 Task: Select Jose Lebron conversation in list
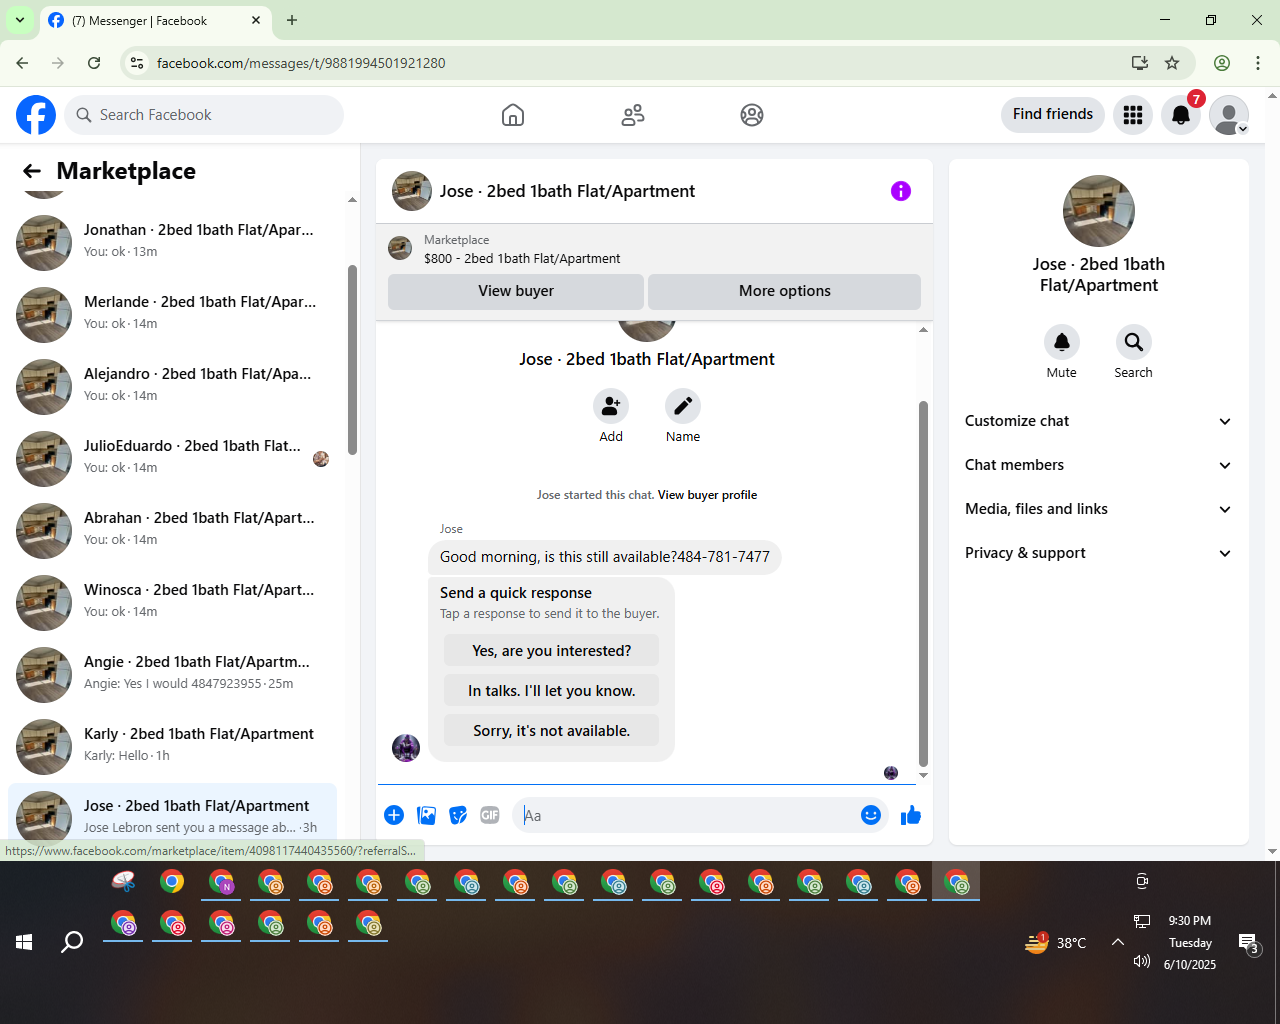[172, 814]
